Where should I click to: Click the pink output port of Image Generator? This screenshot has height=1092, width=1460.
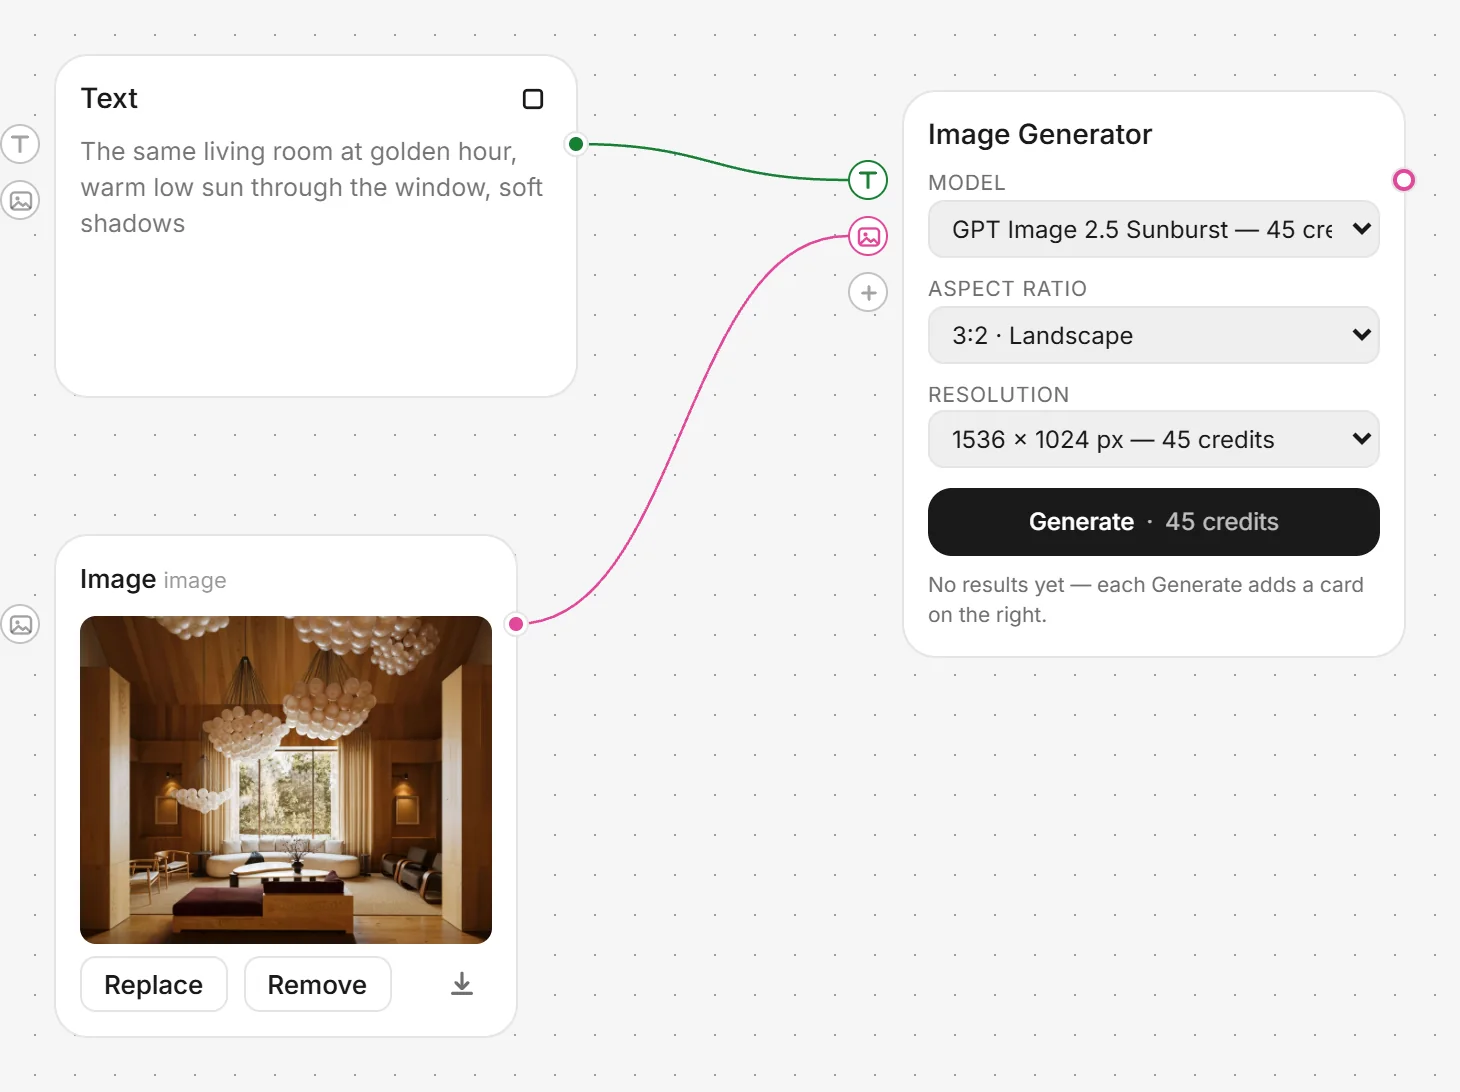click(x=1404, y=180)
